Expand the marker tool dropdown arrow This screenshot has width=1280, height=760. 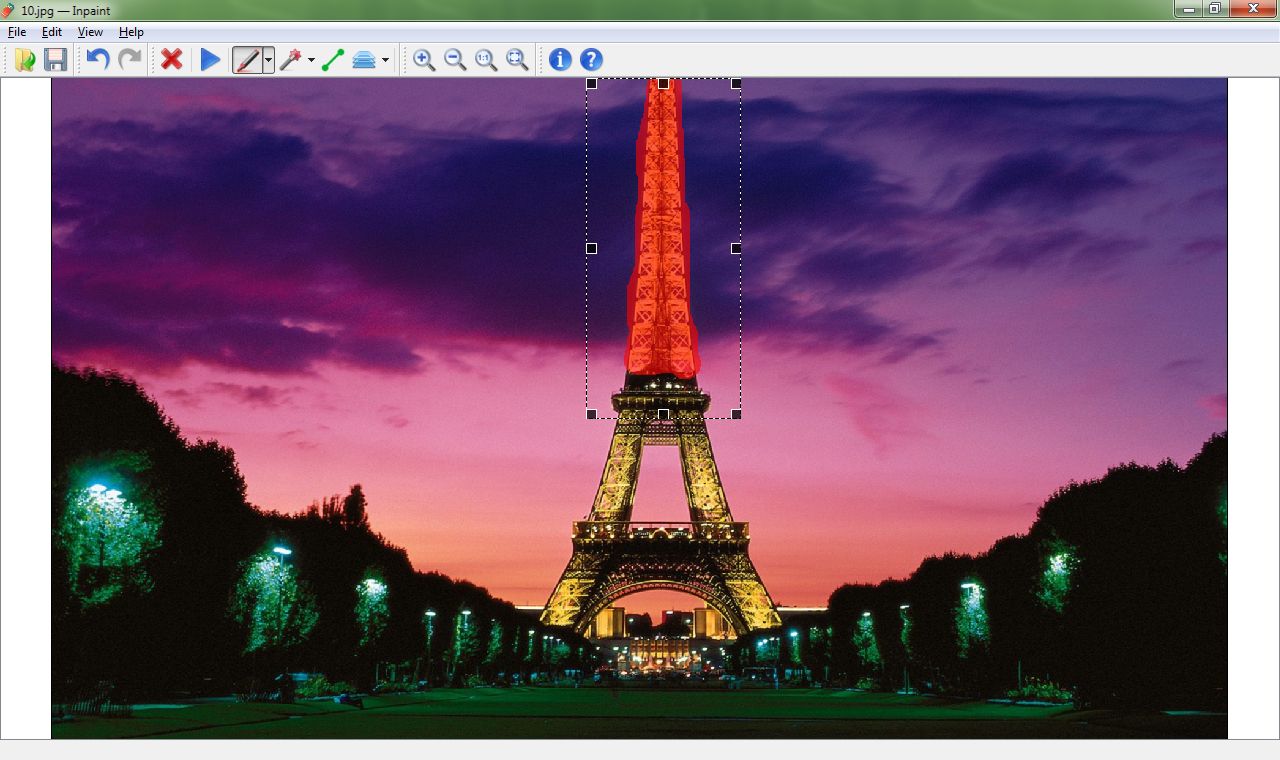coord(268,60)
